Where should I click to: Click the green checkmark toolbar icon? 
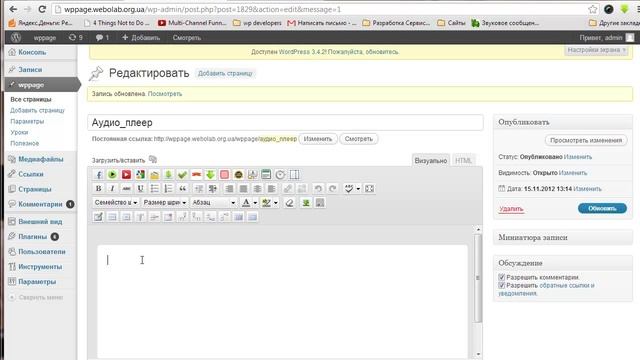point(182,175)
